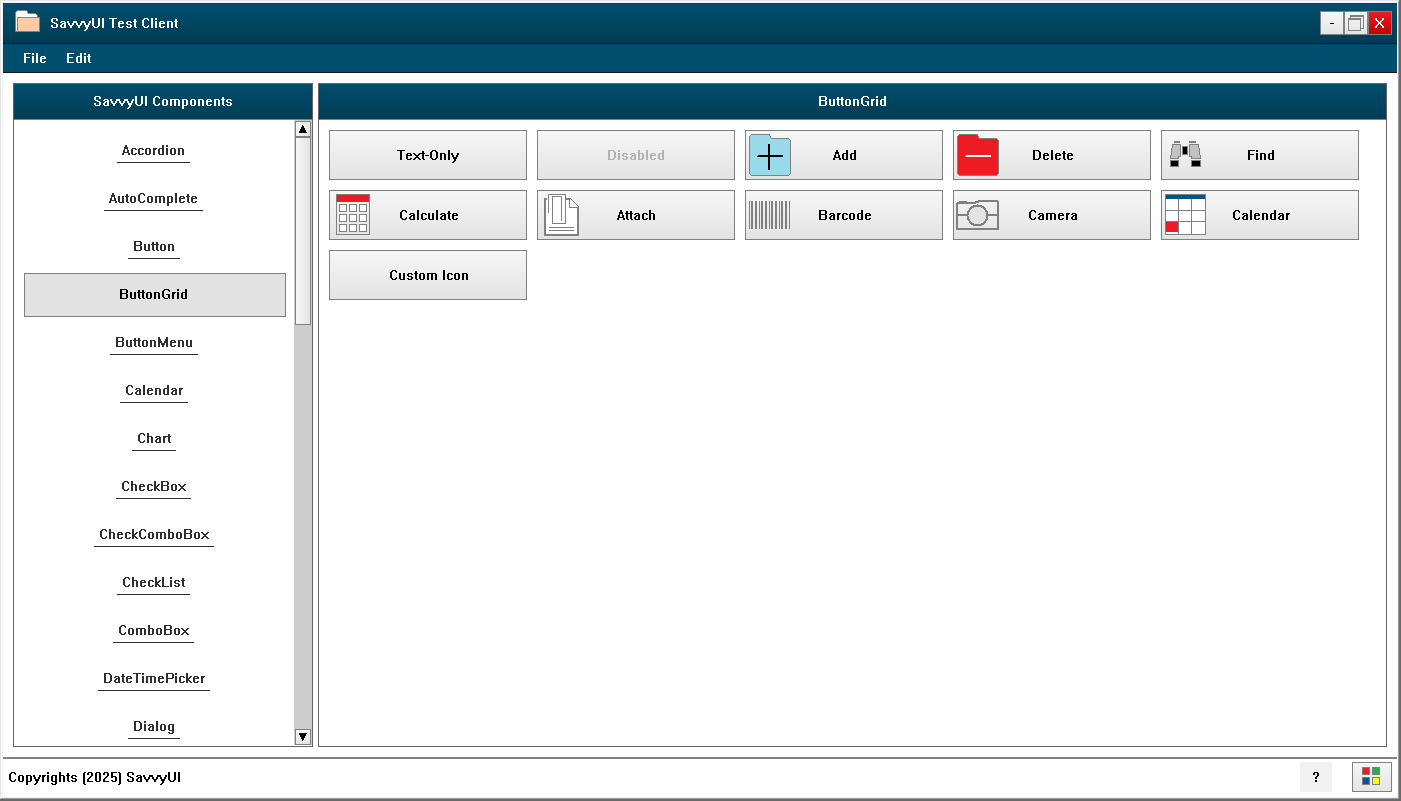
Task: Click the question mark help button
Action: coord(1315,777)
